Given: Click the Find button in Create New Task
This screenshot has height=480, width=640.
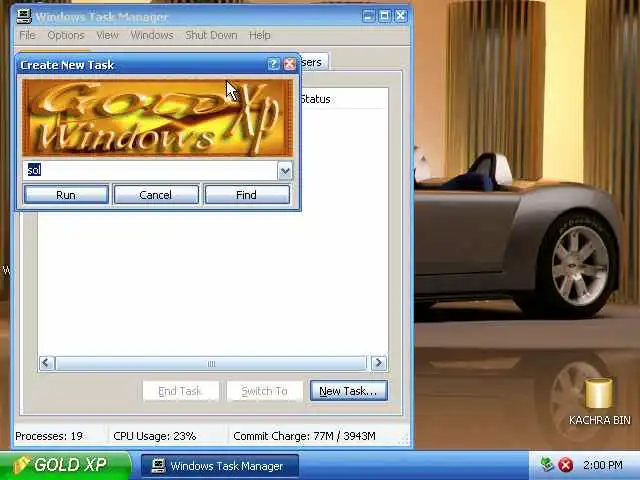Looking at the screenshot, I should pyautogui.click(x=247, y=195).
